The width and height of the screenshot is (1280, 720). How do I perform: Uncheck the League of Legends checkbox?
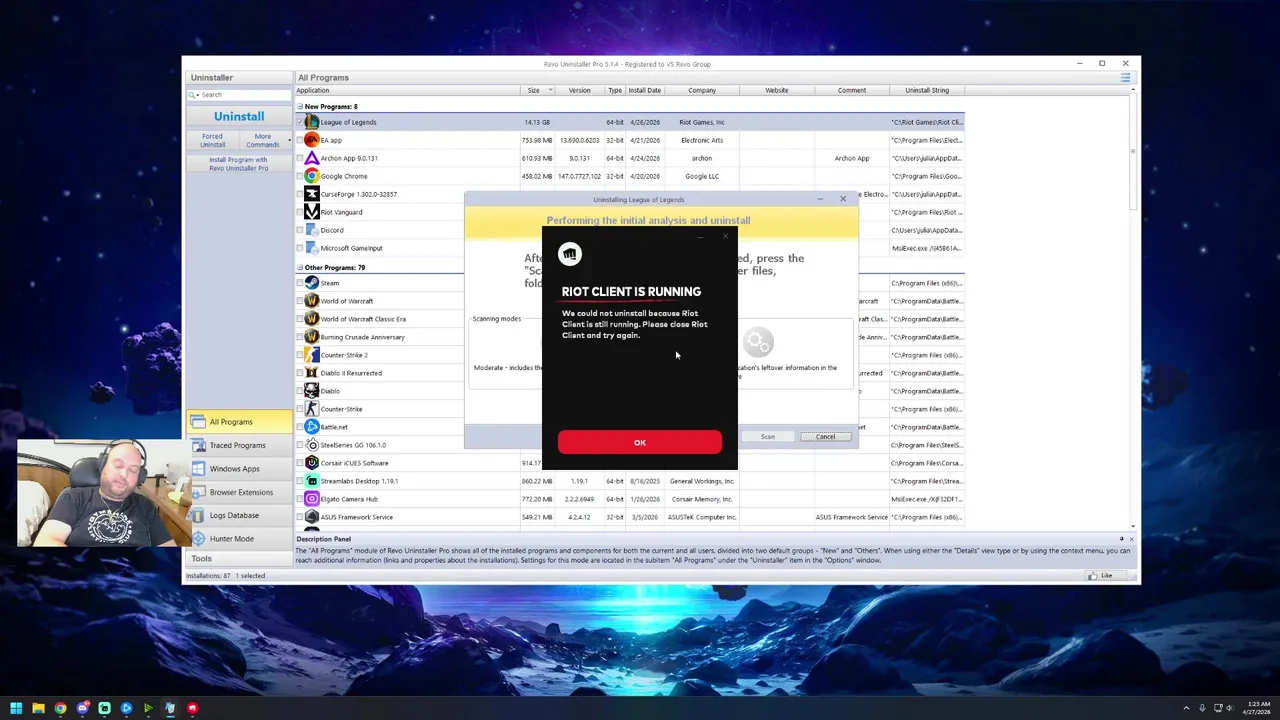[x=299, y=122]
